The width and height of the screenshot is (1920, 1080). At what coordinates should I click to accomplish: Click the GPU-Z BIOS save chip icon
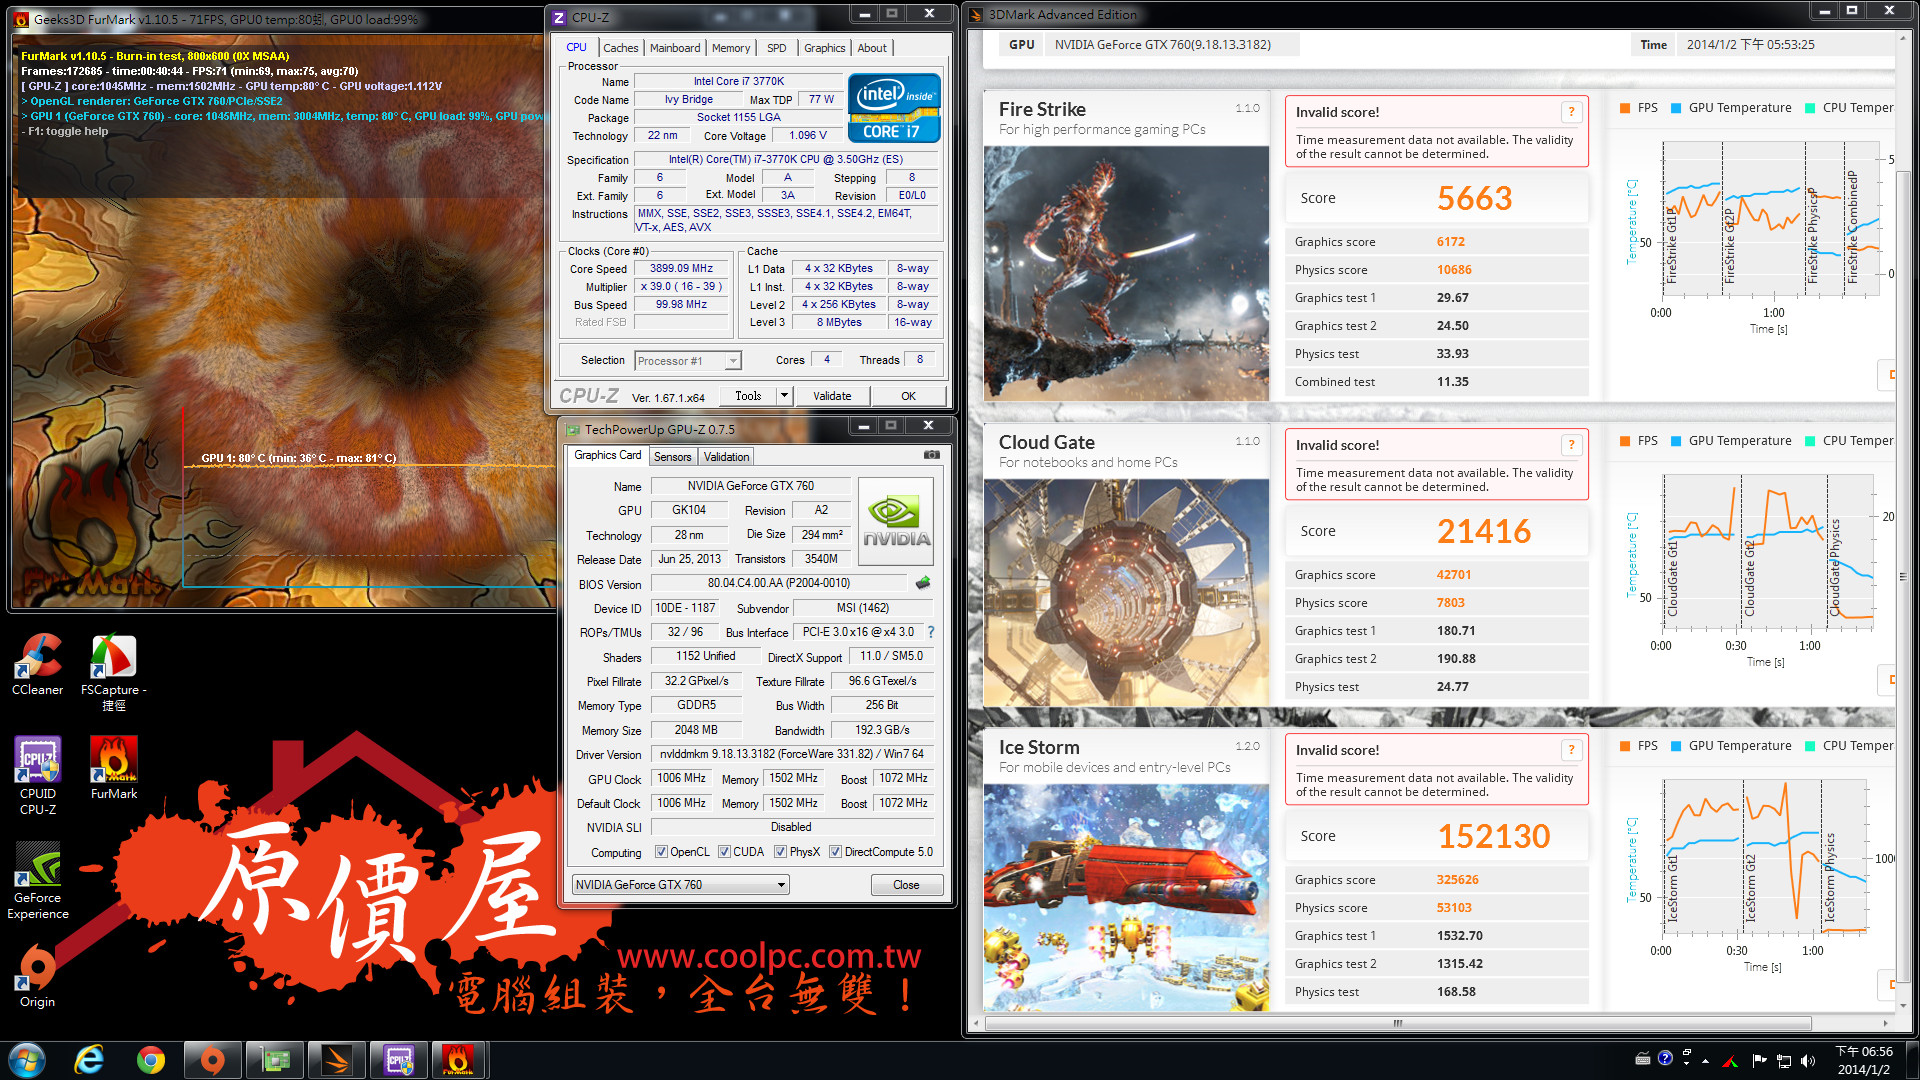[x=922, y=583]
